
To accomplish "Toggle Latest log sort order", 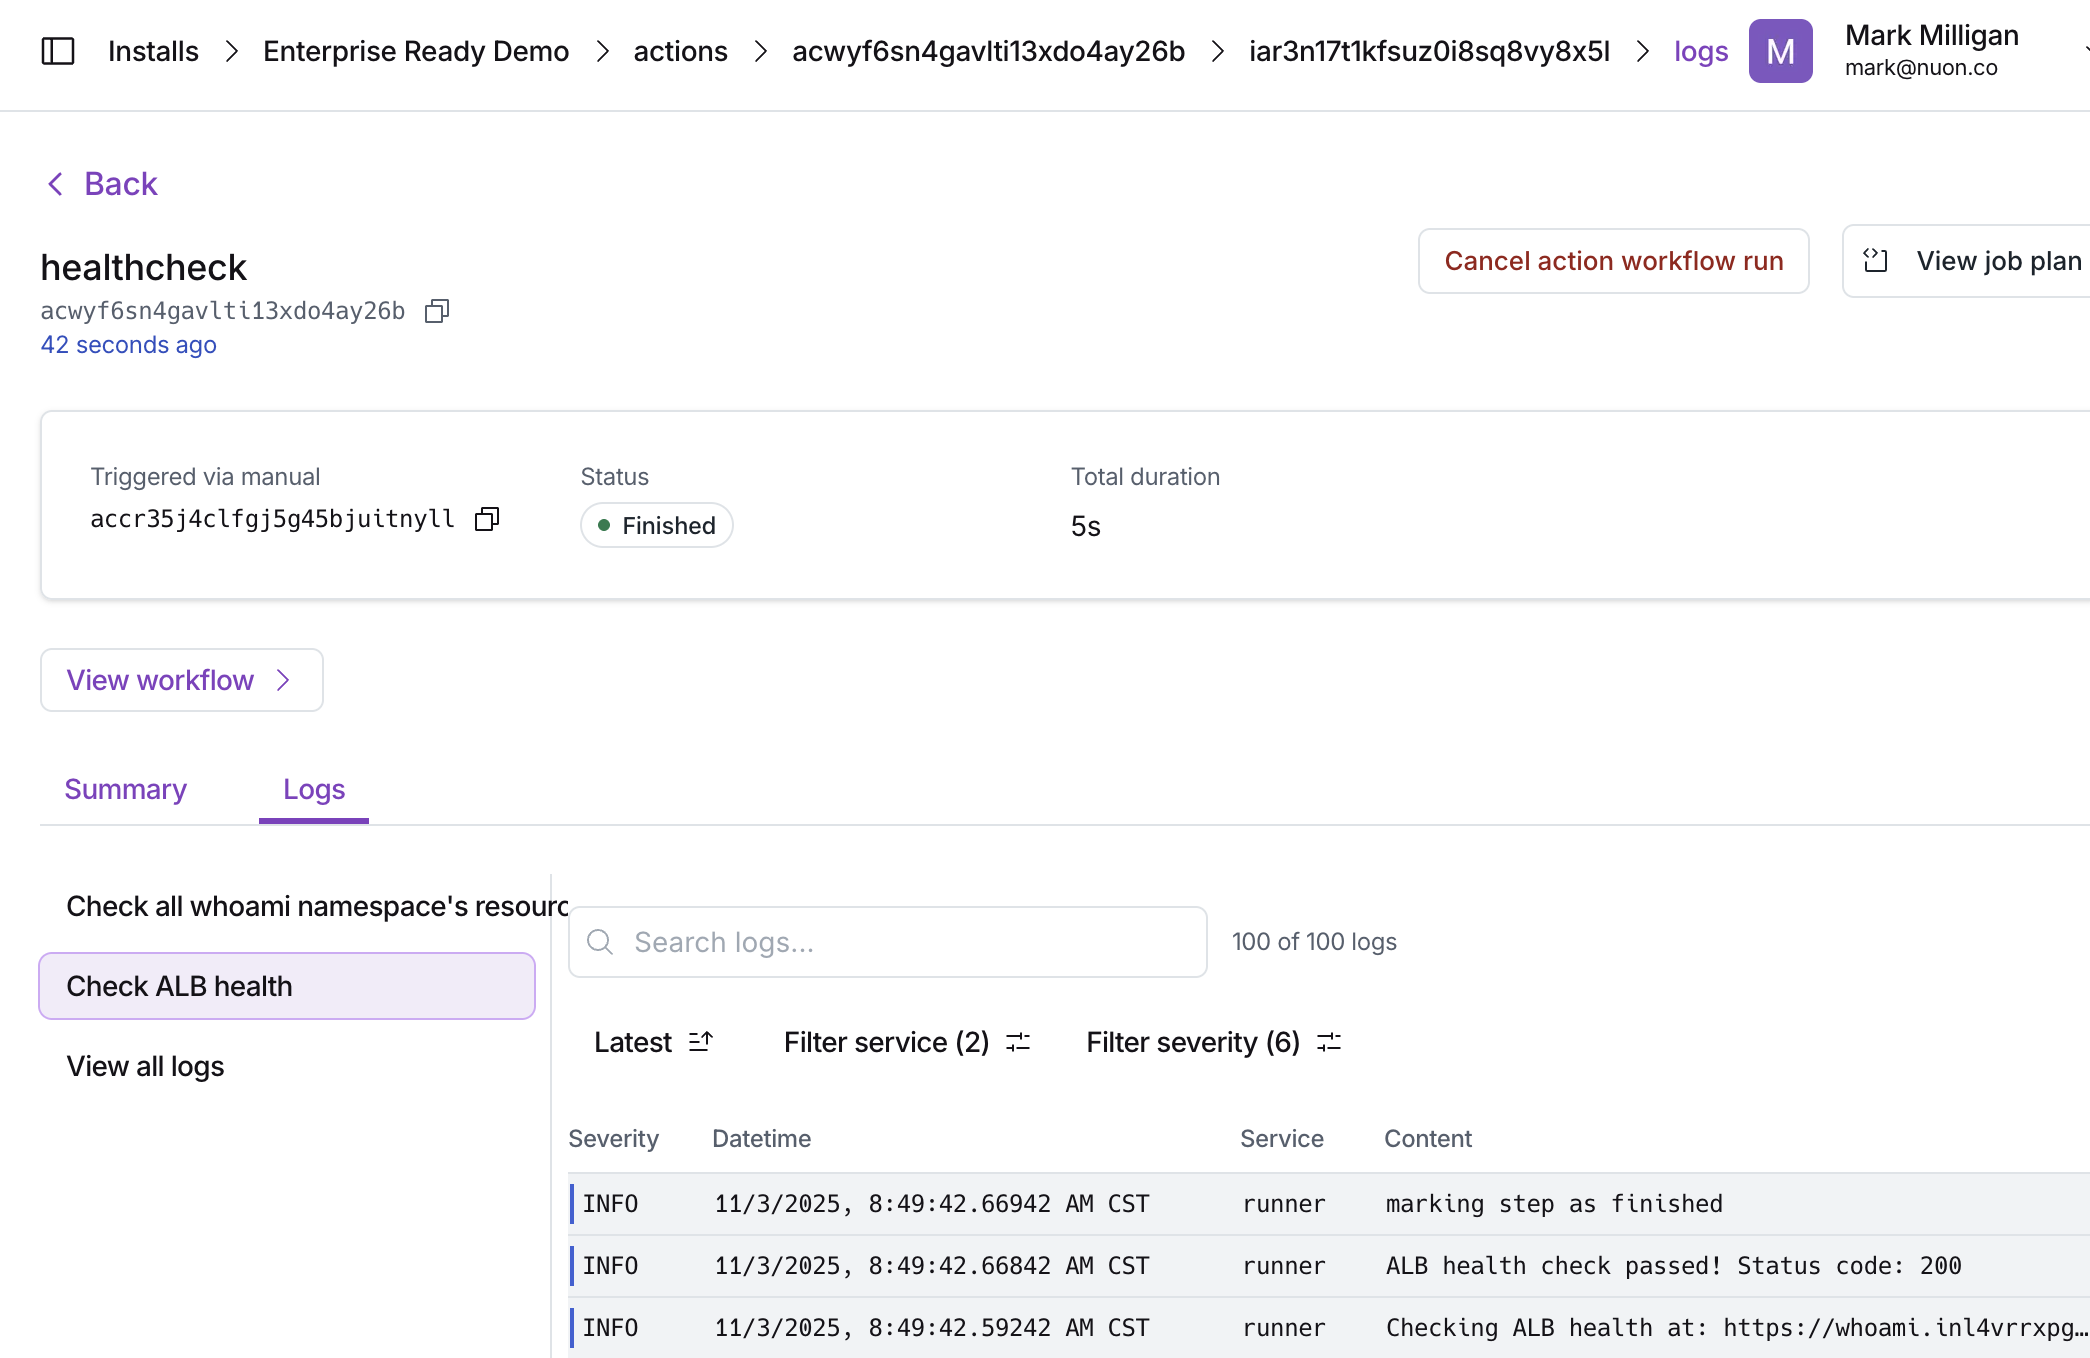I will 633,1042.
